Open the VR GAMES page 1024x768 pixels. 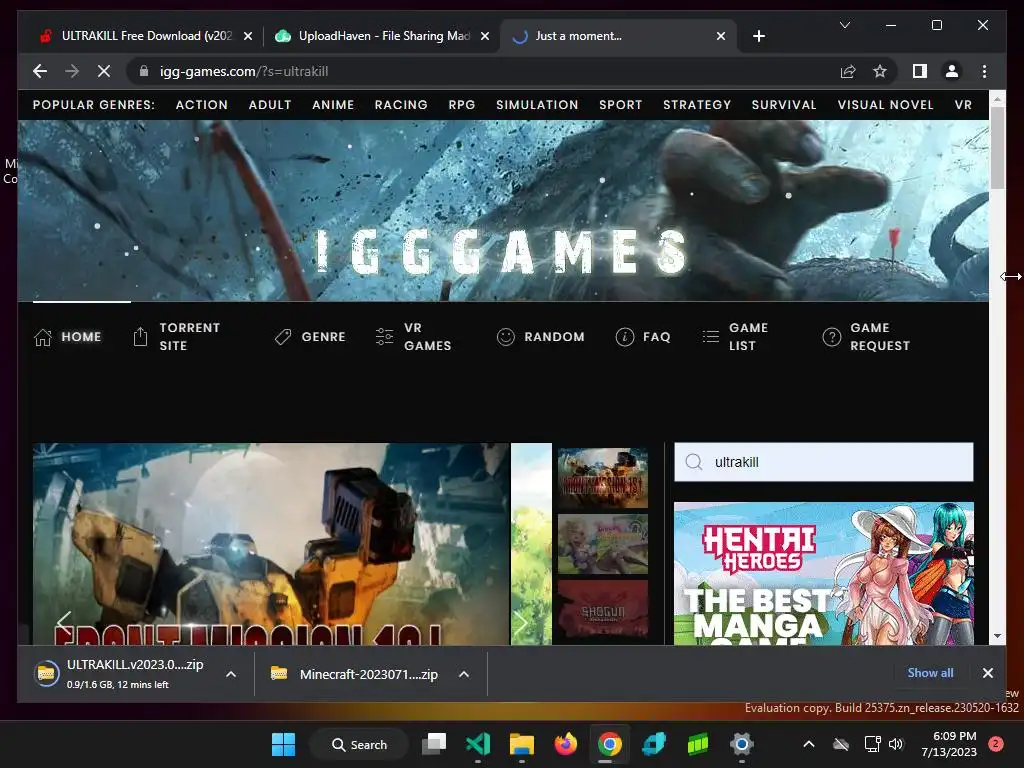click(x=413, y=336)
